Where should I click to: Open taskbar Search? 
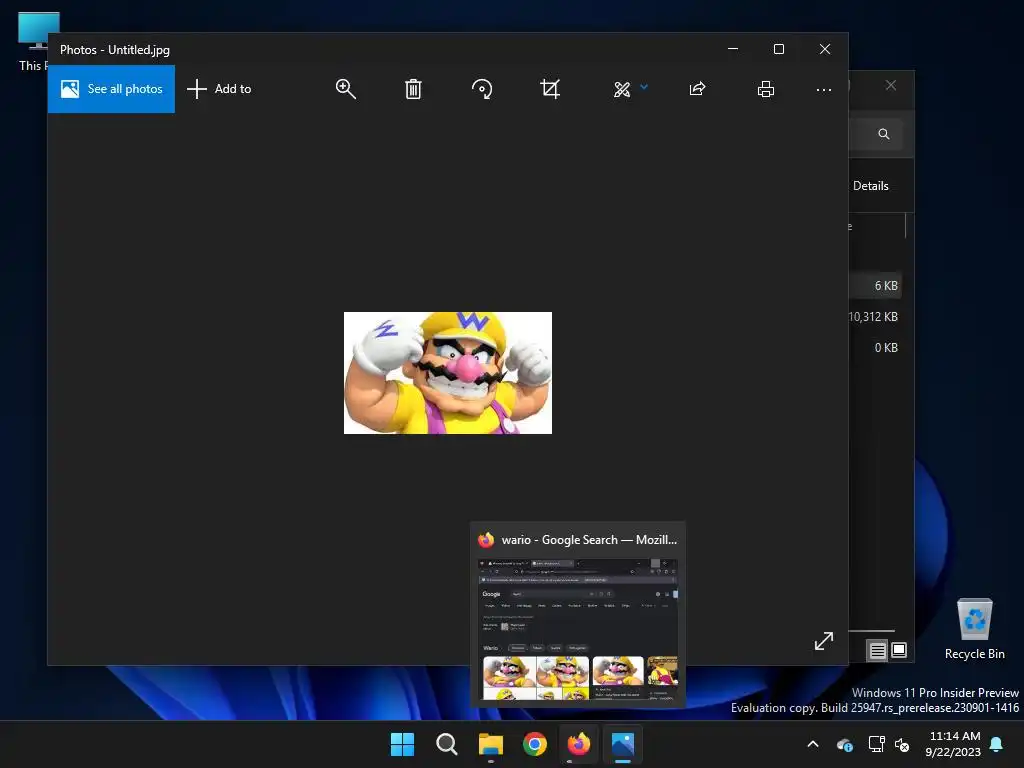coord(447,744)
